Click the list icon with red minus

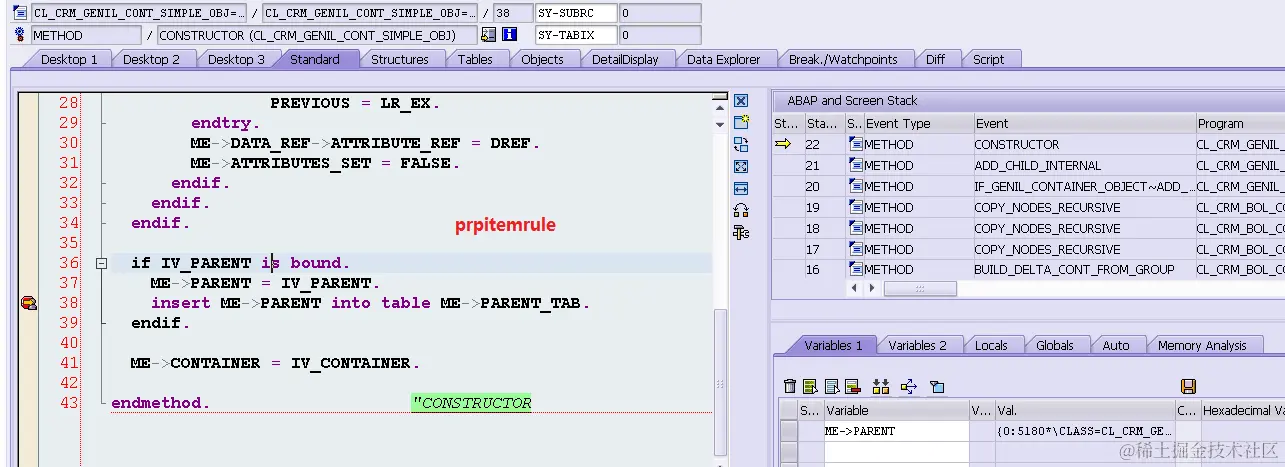(852, 386)
